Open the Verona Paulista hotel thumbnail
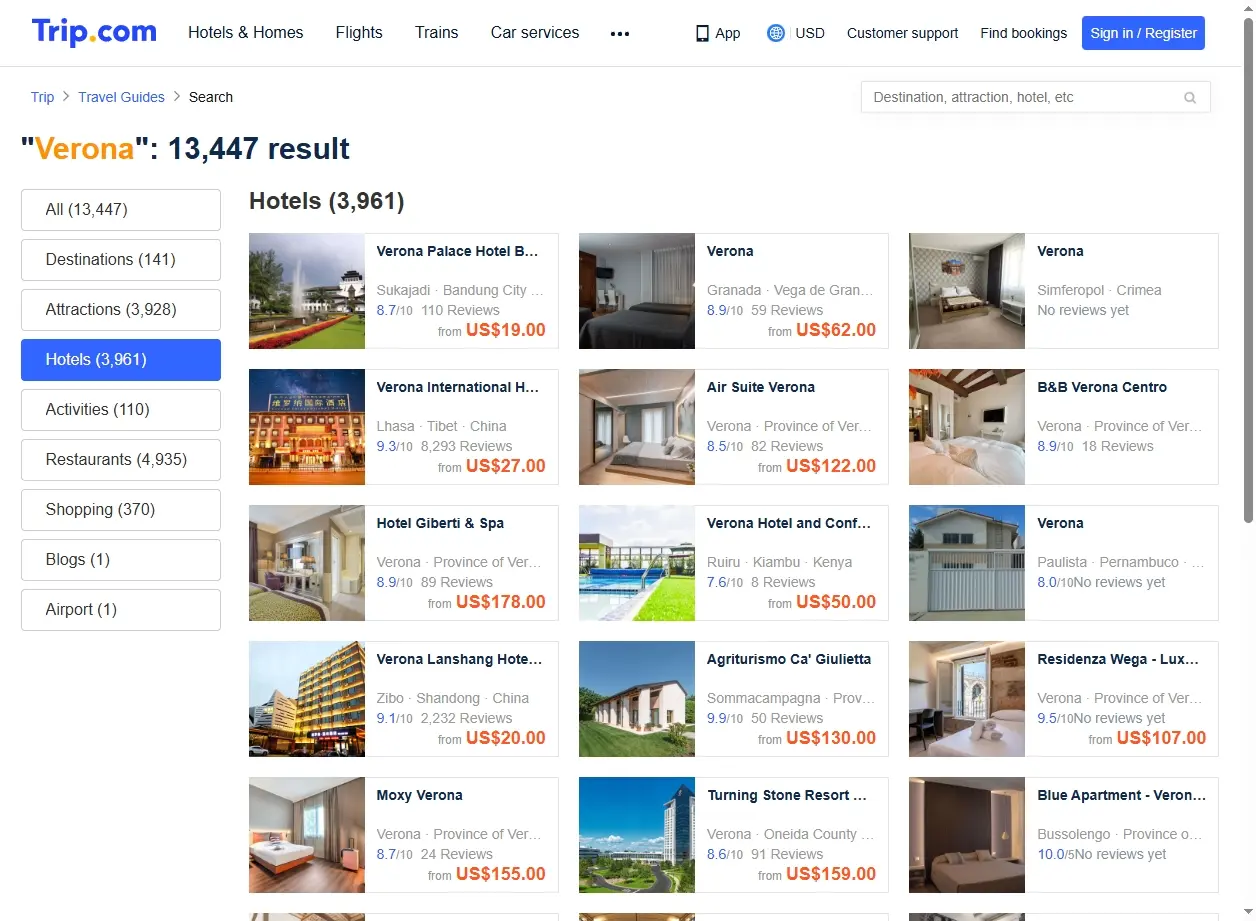1256x921 pixels. pos(967,563)
